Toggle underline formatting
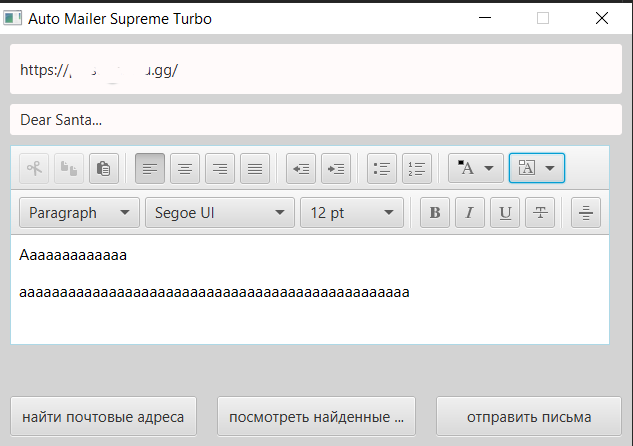633x446 pixels. click(505, 213)
